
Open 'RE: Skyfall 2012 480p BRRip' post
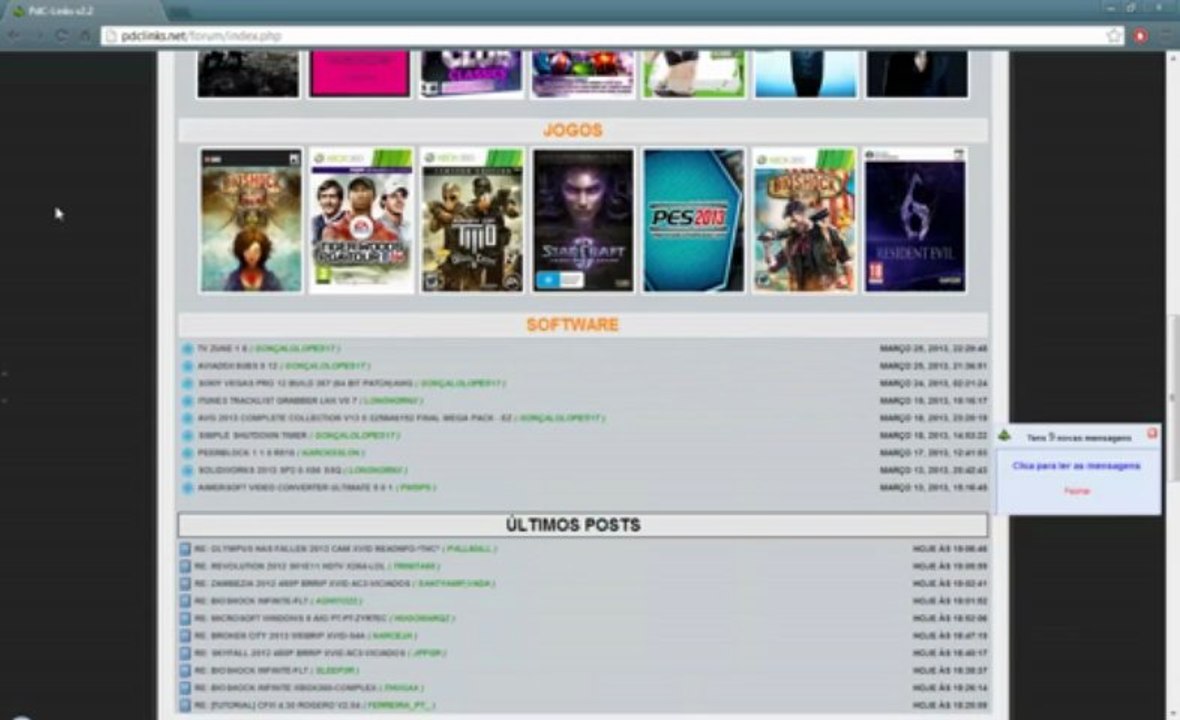click(x=300, y=653)
